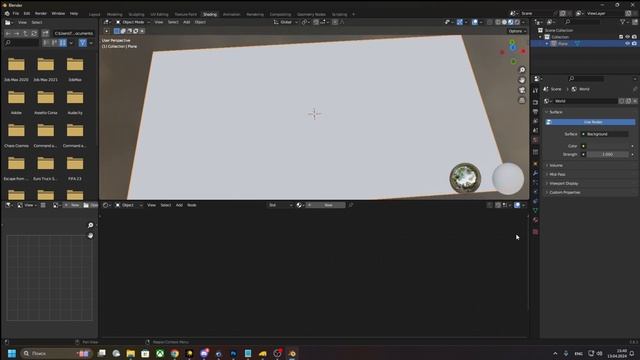Open the viewport shading options dropdown arrow
This screenshot has height=360, width=640.
pos(524,22)
